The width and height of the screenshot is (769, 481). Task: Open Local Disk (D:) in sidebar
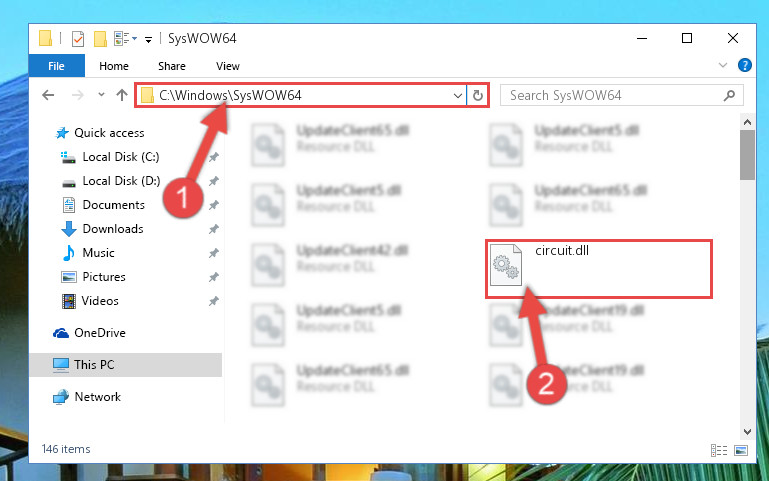point(121,181)
